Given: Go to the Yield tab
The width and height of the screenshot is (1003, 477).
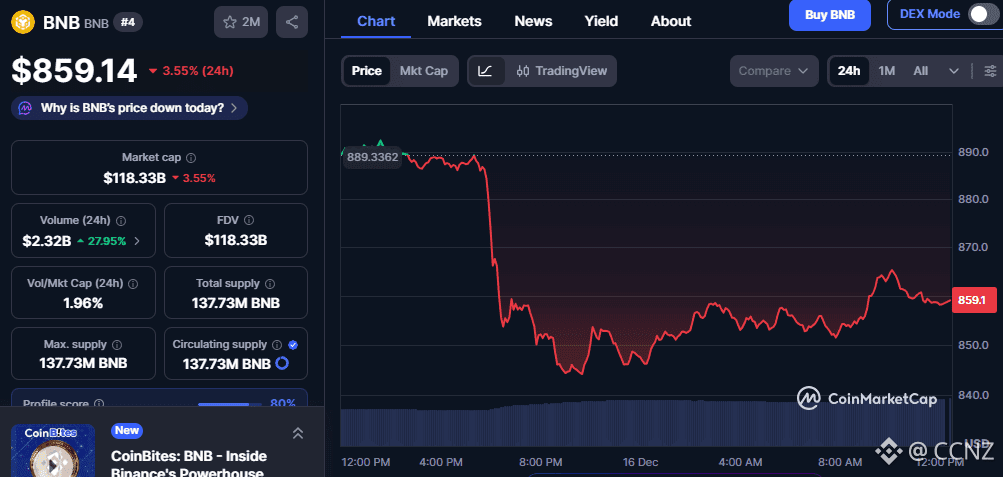Looking at the screenshot, I should click(x=601, y=21).
